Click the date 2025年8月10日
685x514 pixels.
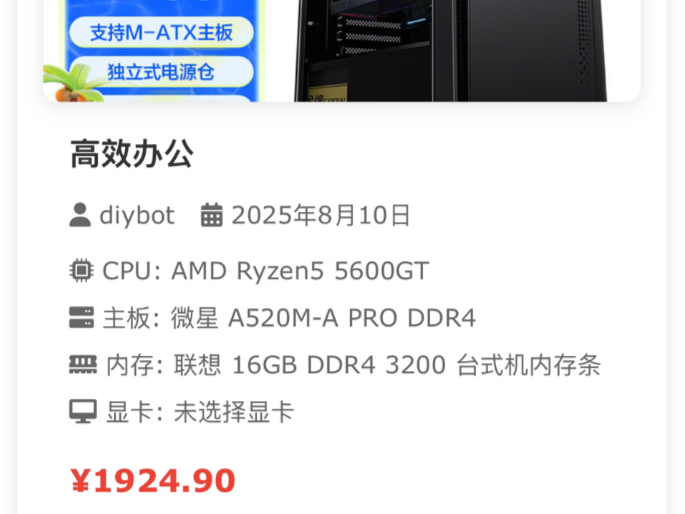[321, 215]
